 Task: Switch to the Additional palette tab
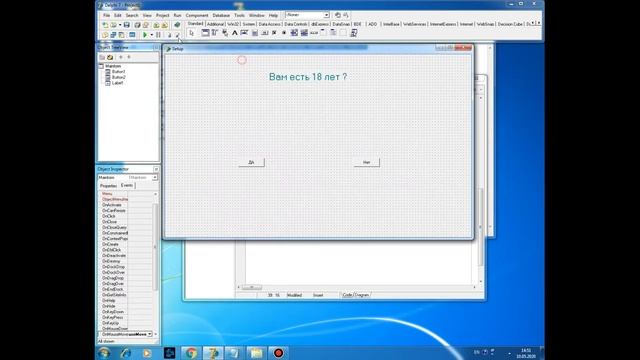coord(215,24)
